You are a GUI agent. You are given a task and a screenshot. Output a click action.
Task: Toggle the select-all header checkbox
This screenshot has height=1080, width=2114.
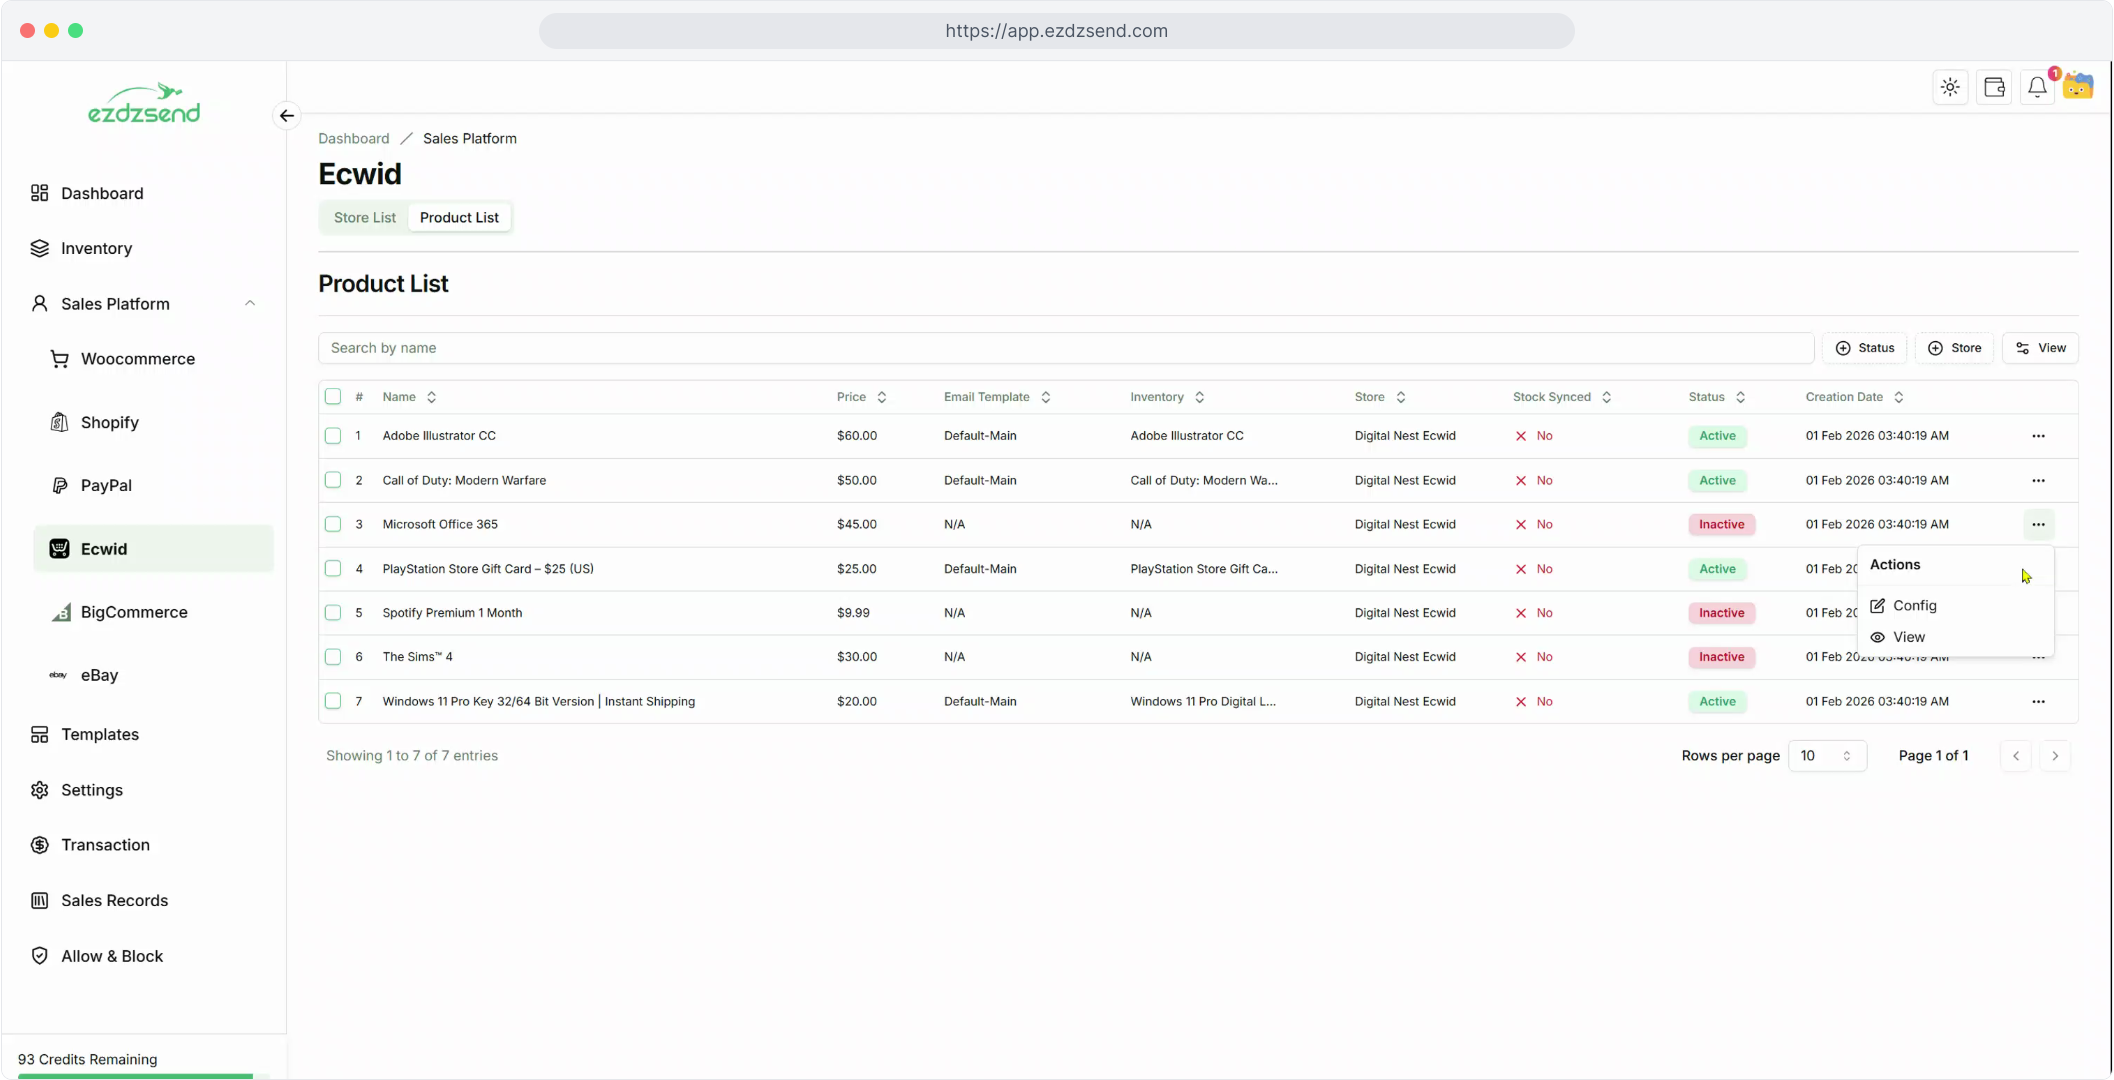click(333, 397)
